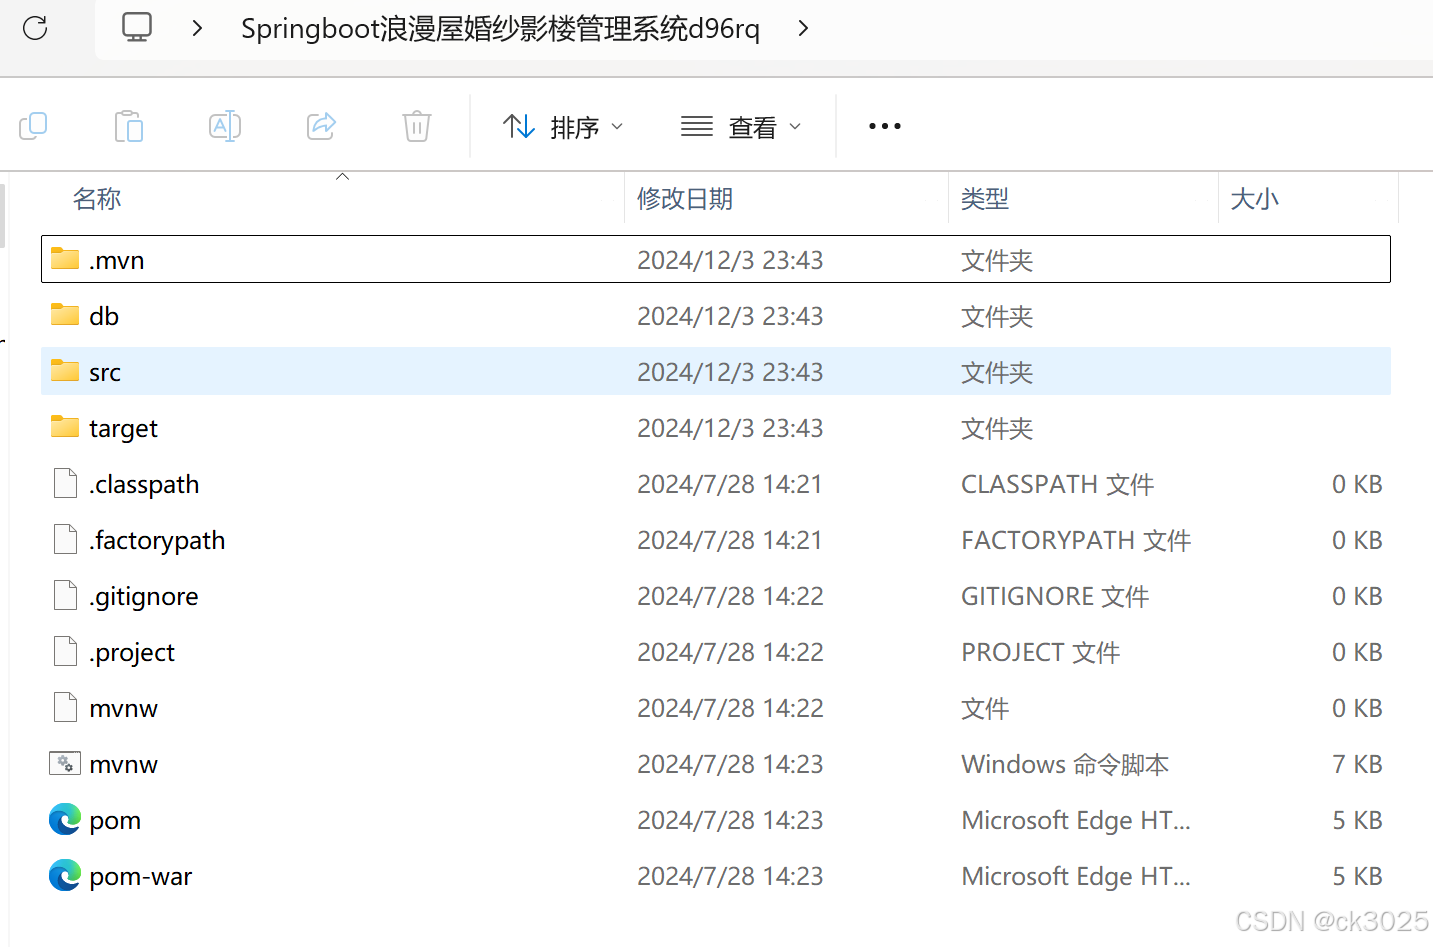Click the target folder name
This screenshot has height=947, width=1433.
coord(123,429)
